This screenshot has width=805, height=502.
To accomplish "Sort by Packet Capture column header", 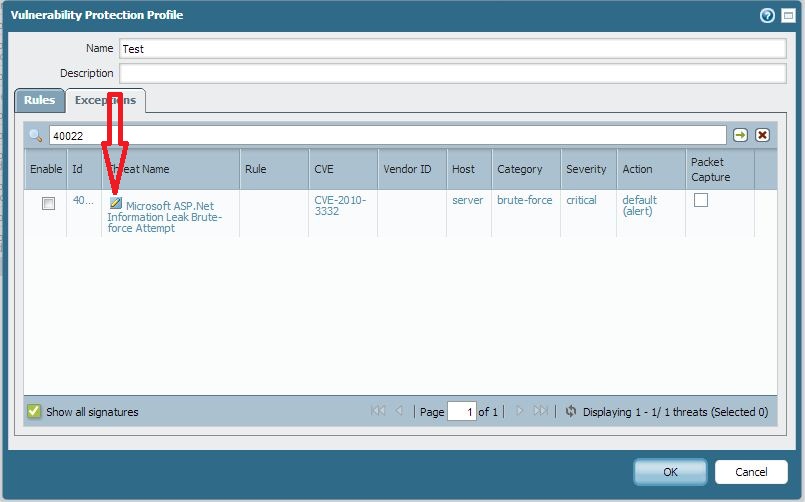I will point(720,169).
